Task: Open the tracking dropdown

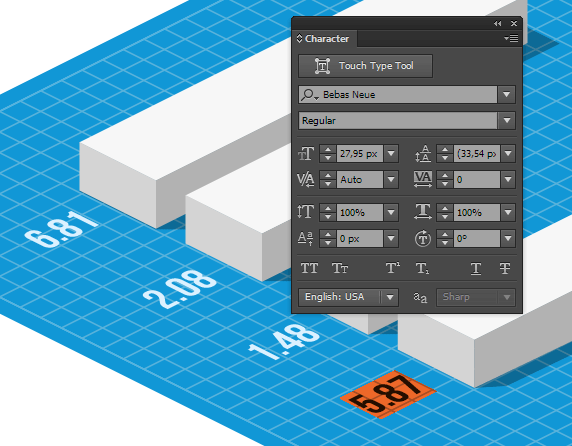Action: point(508,179)
